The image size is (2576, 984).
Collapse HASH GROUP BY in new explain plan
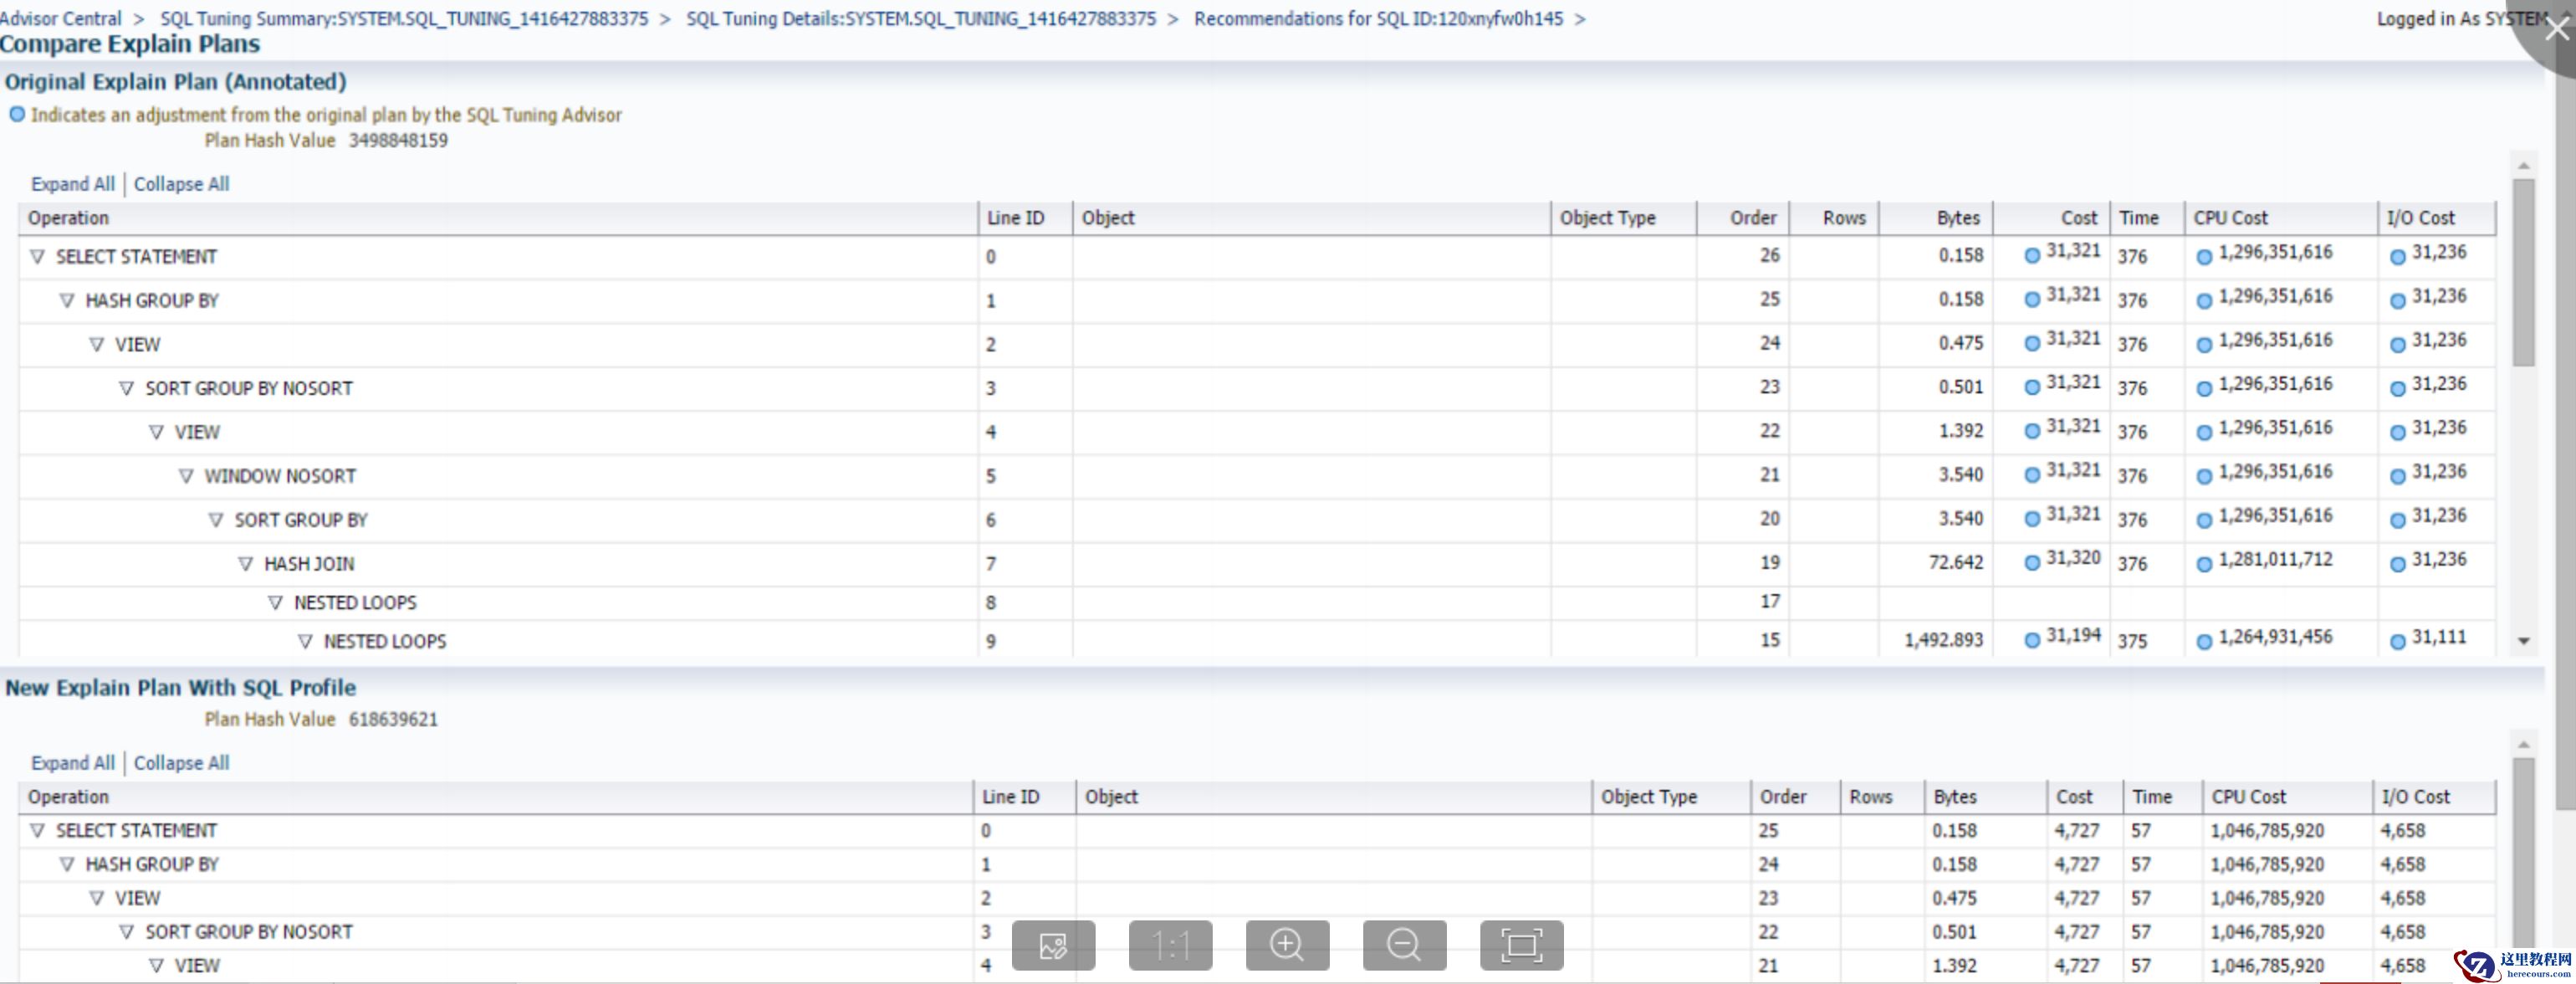(67, 864)
